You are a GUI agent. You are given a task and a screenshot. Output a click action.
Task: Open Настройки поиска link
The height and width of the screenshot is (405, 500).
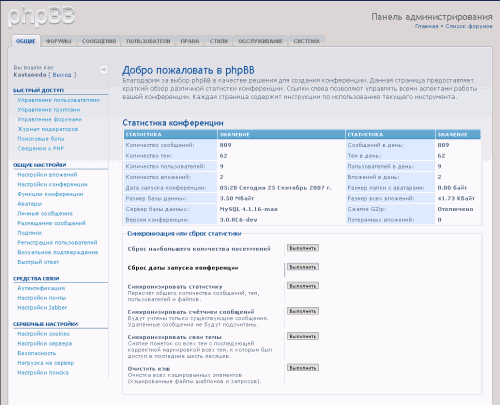(43, 372)
